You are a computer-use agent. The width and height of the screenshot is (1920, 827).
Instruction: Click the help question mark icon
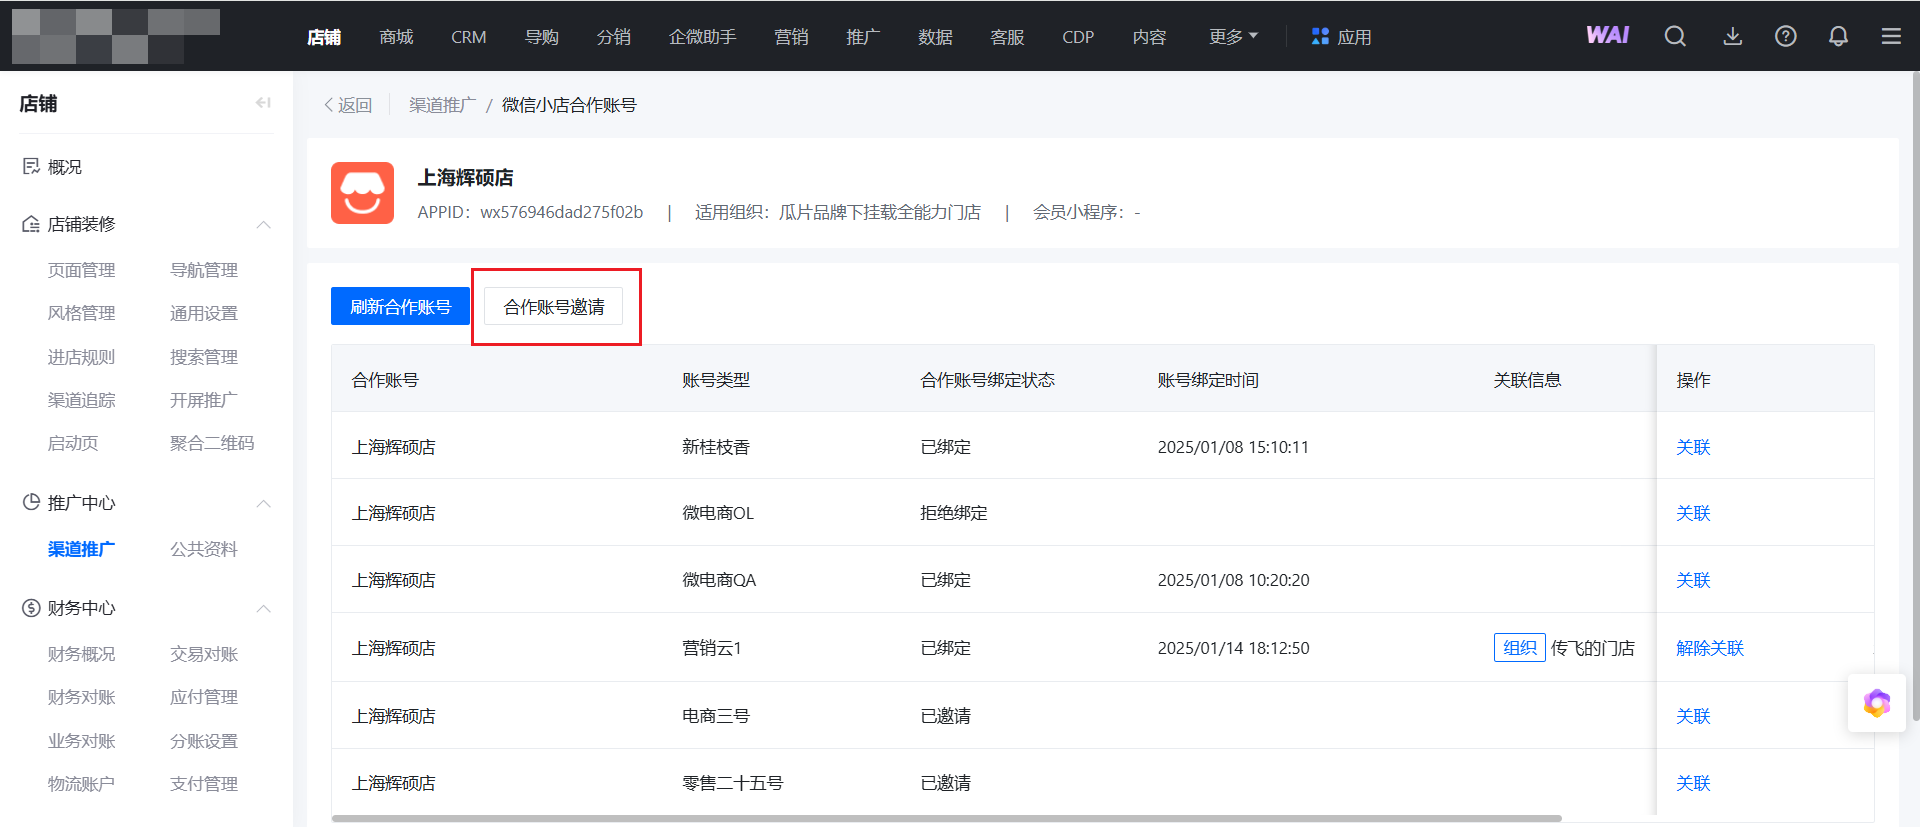click(1785, 37)
